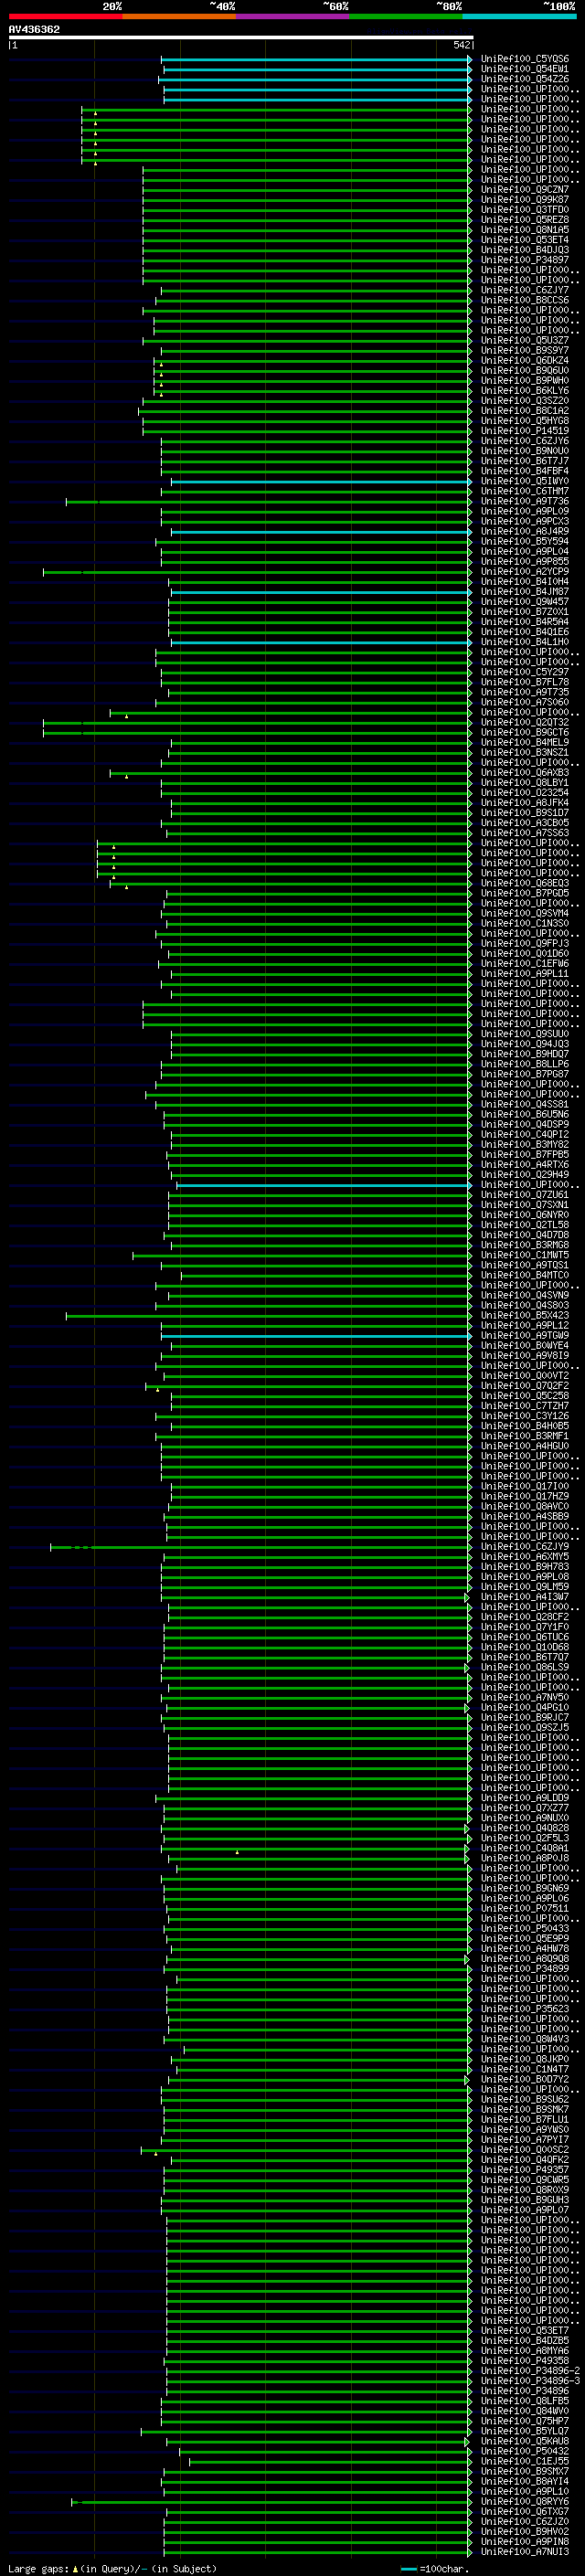Select the UniRef100_P34896-3 label
The width and height of the screenshot is (585, 2576).
click(x=530, y=2382)
